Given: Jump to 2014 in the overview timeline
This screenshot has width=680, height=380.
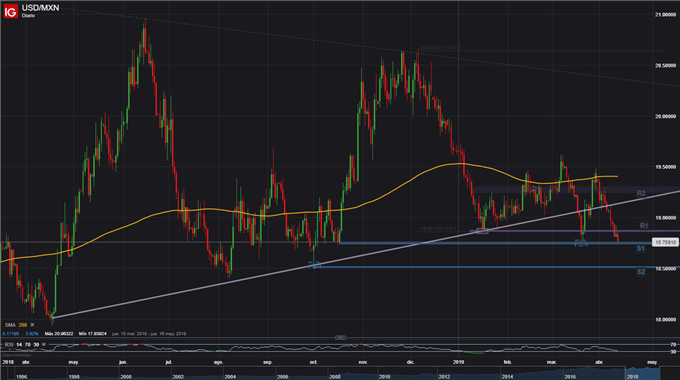Looking at the screenshot, I should pyautogui.click(x=507, y=377).
